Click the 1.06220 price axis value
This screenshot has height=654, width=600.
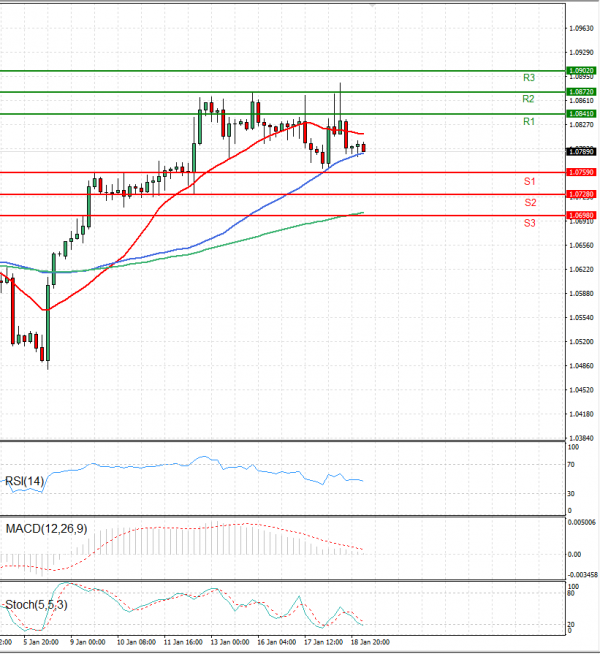pos(582,269)
